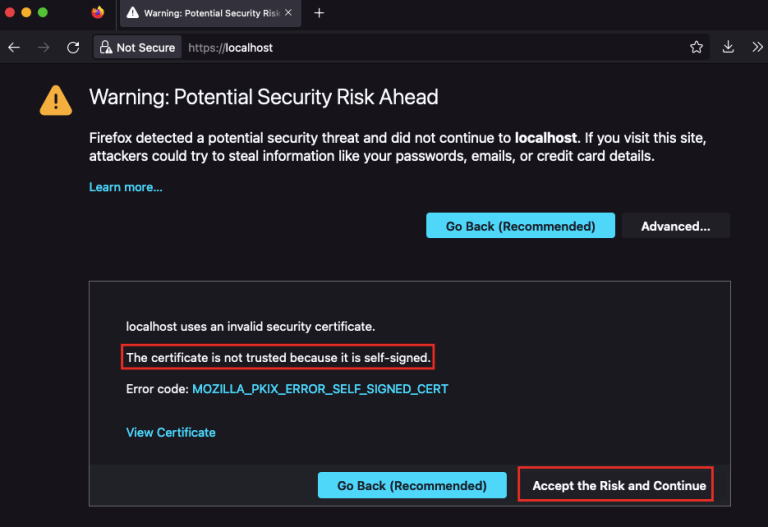This screenshot has width=768, height=527.
Task: Click the top Go Back (Recommended) button
Action: 520,226
